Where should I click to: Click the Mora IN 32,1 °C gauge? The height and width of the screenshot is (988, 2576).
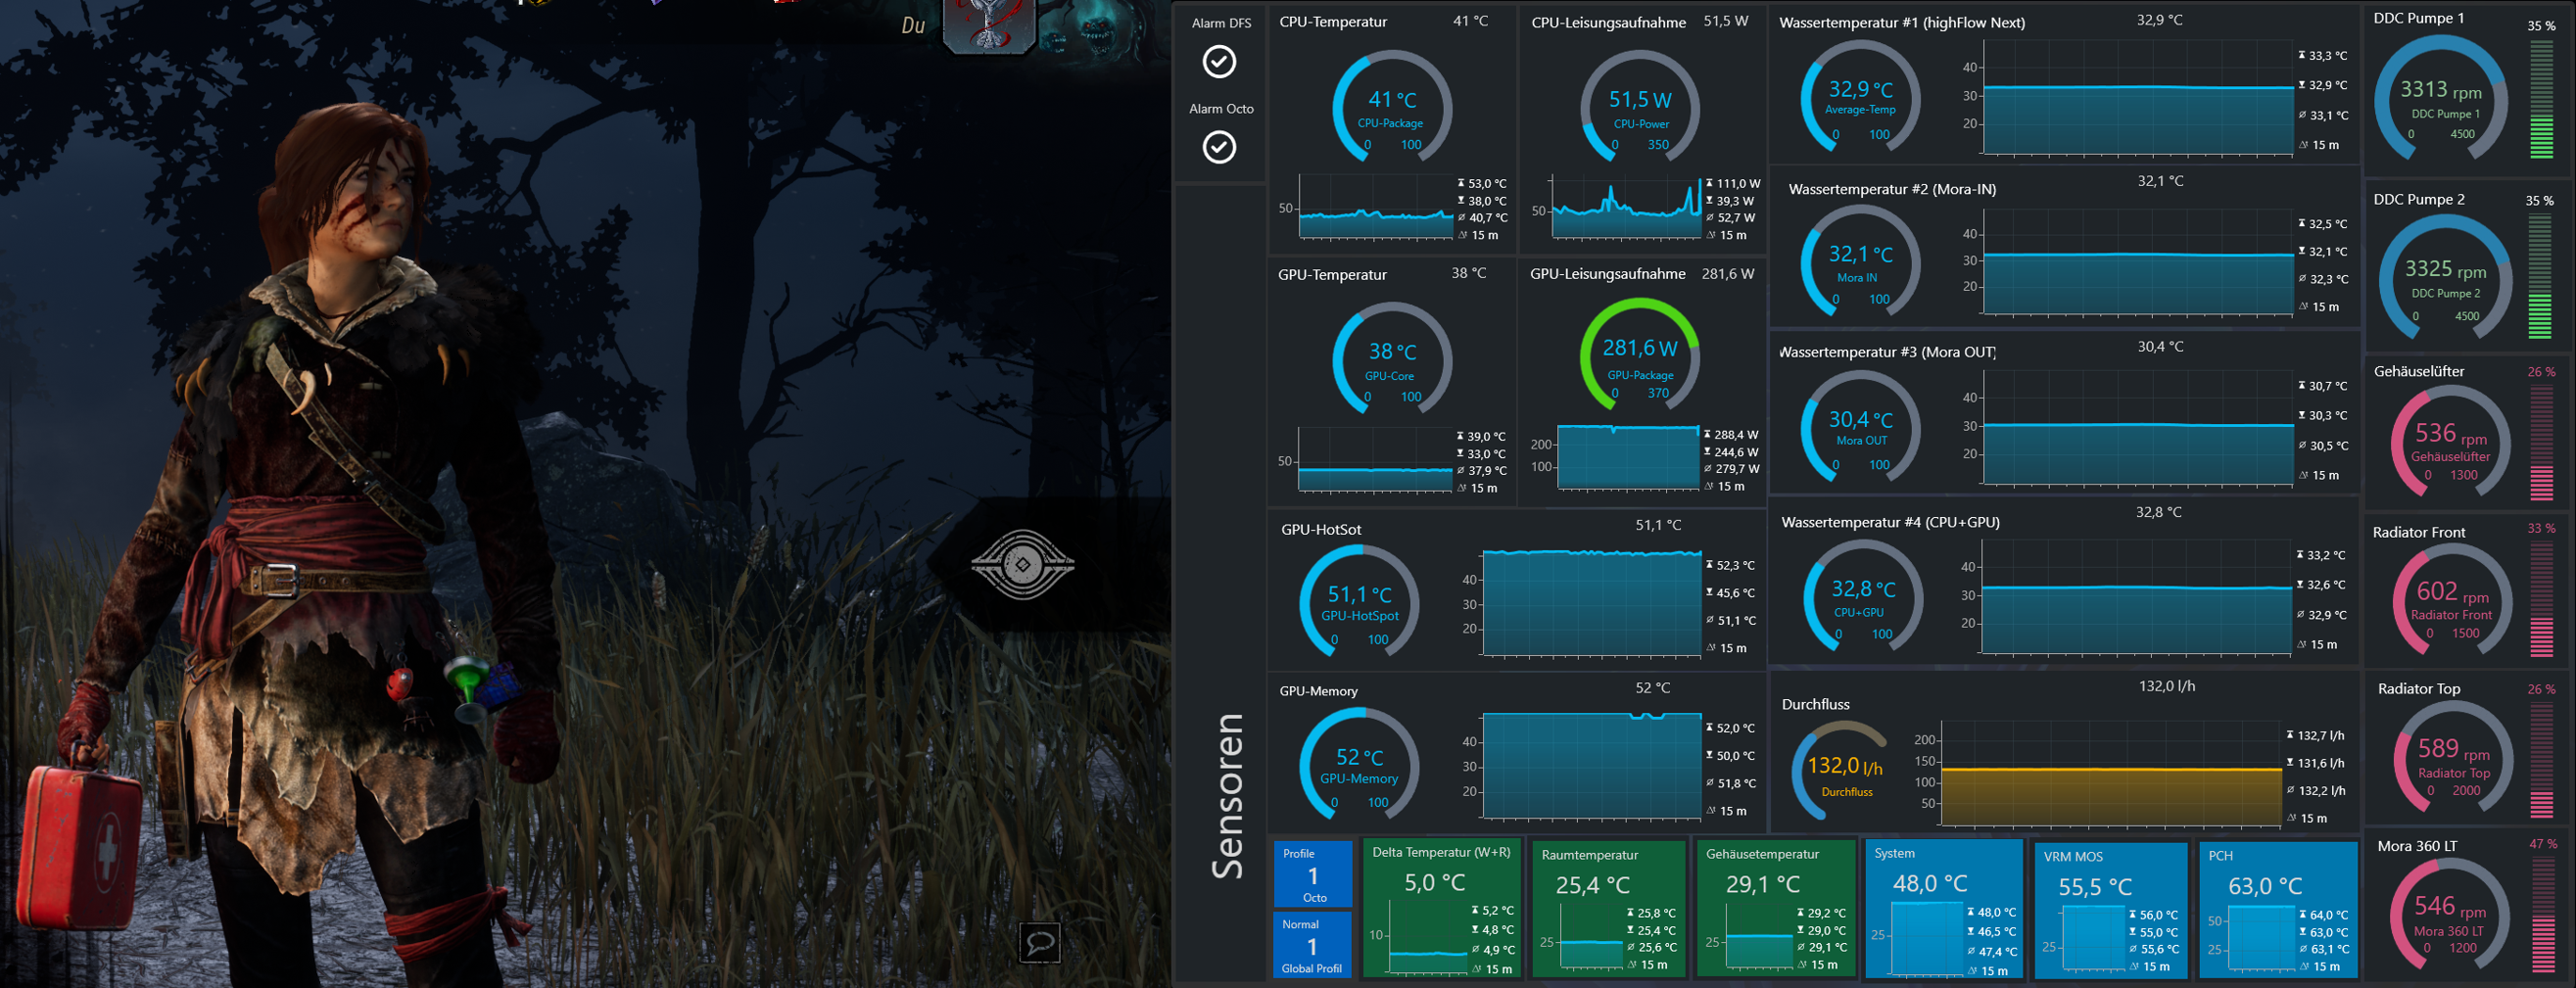point(1860,262)
